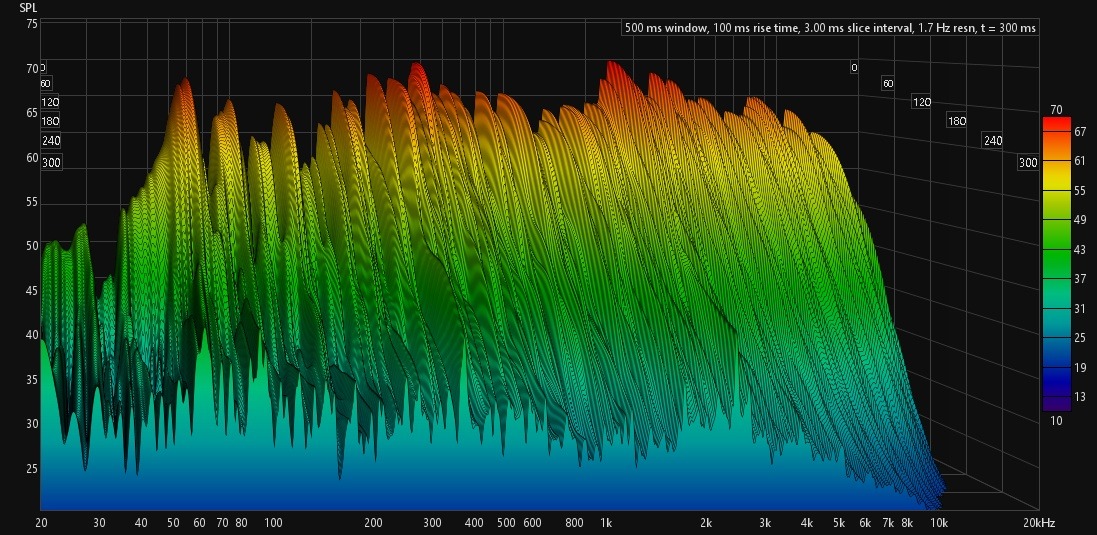Screen dimensions: 1097x535
Task: Click the 43 value on the color legend
Action: 1080,250
